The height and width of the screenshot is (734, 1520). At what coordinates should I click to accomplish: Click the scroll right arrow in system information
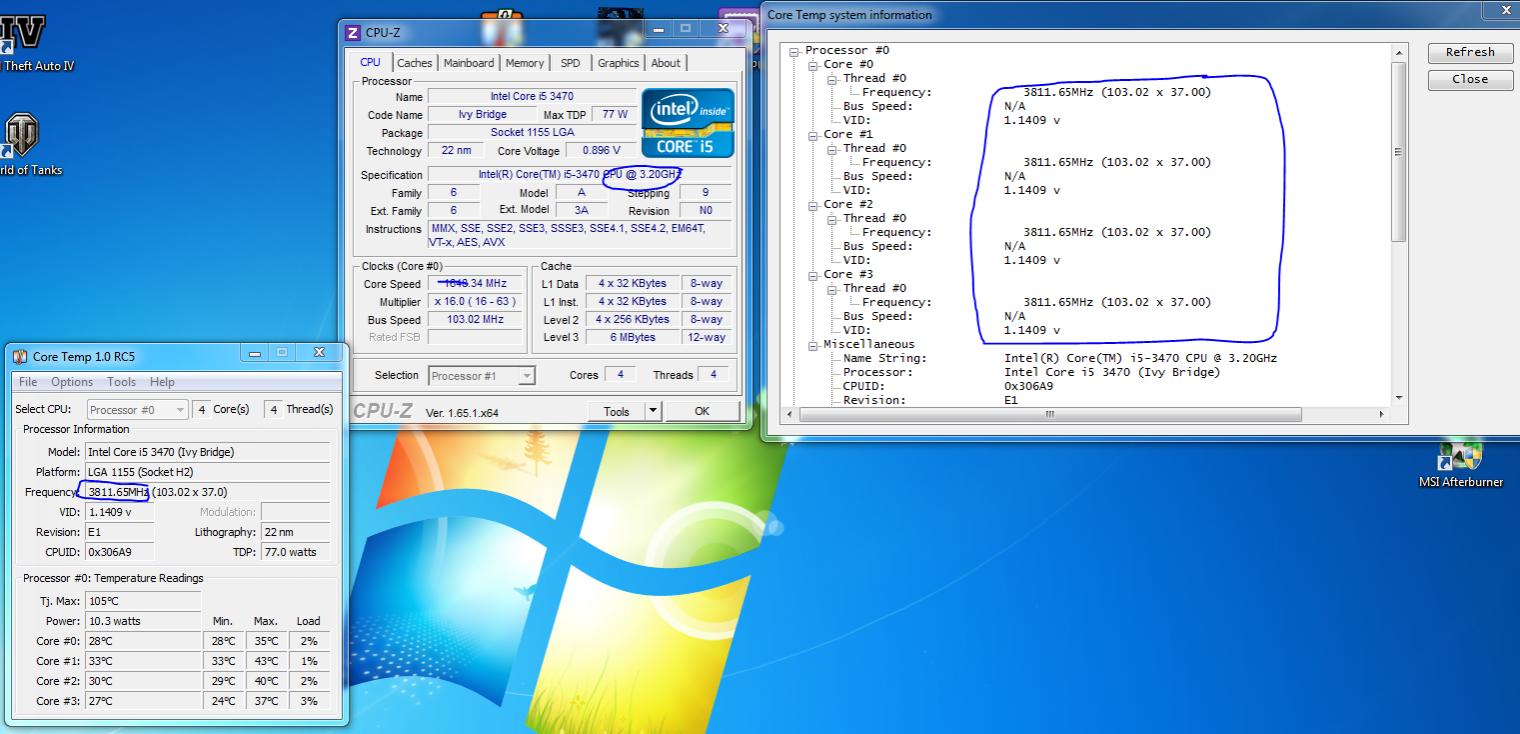tap(1382, 413)
